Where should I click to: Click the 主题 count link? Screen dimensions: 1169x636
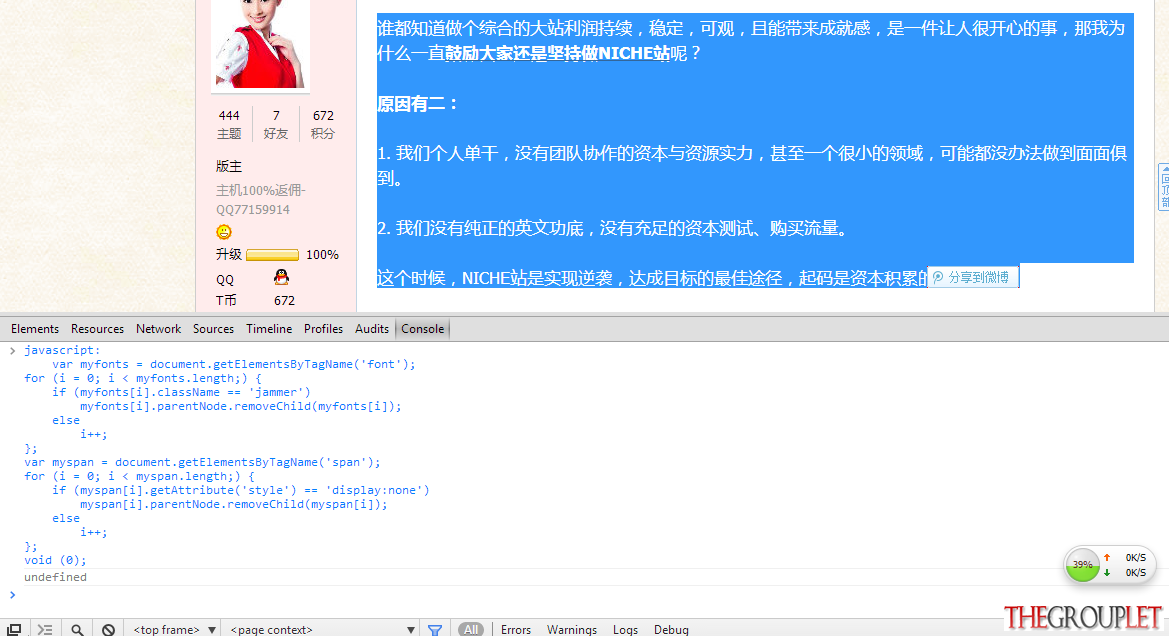pos(229,125)
